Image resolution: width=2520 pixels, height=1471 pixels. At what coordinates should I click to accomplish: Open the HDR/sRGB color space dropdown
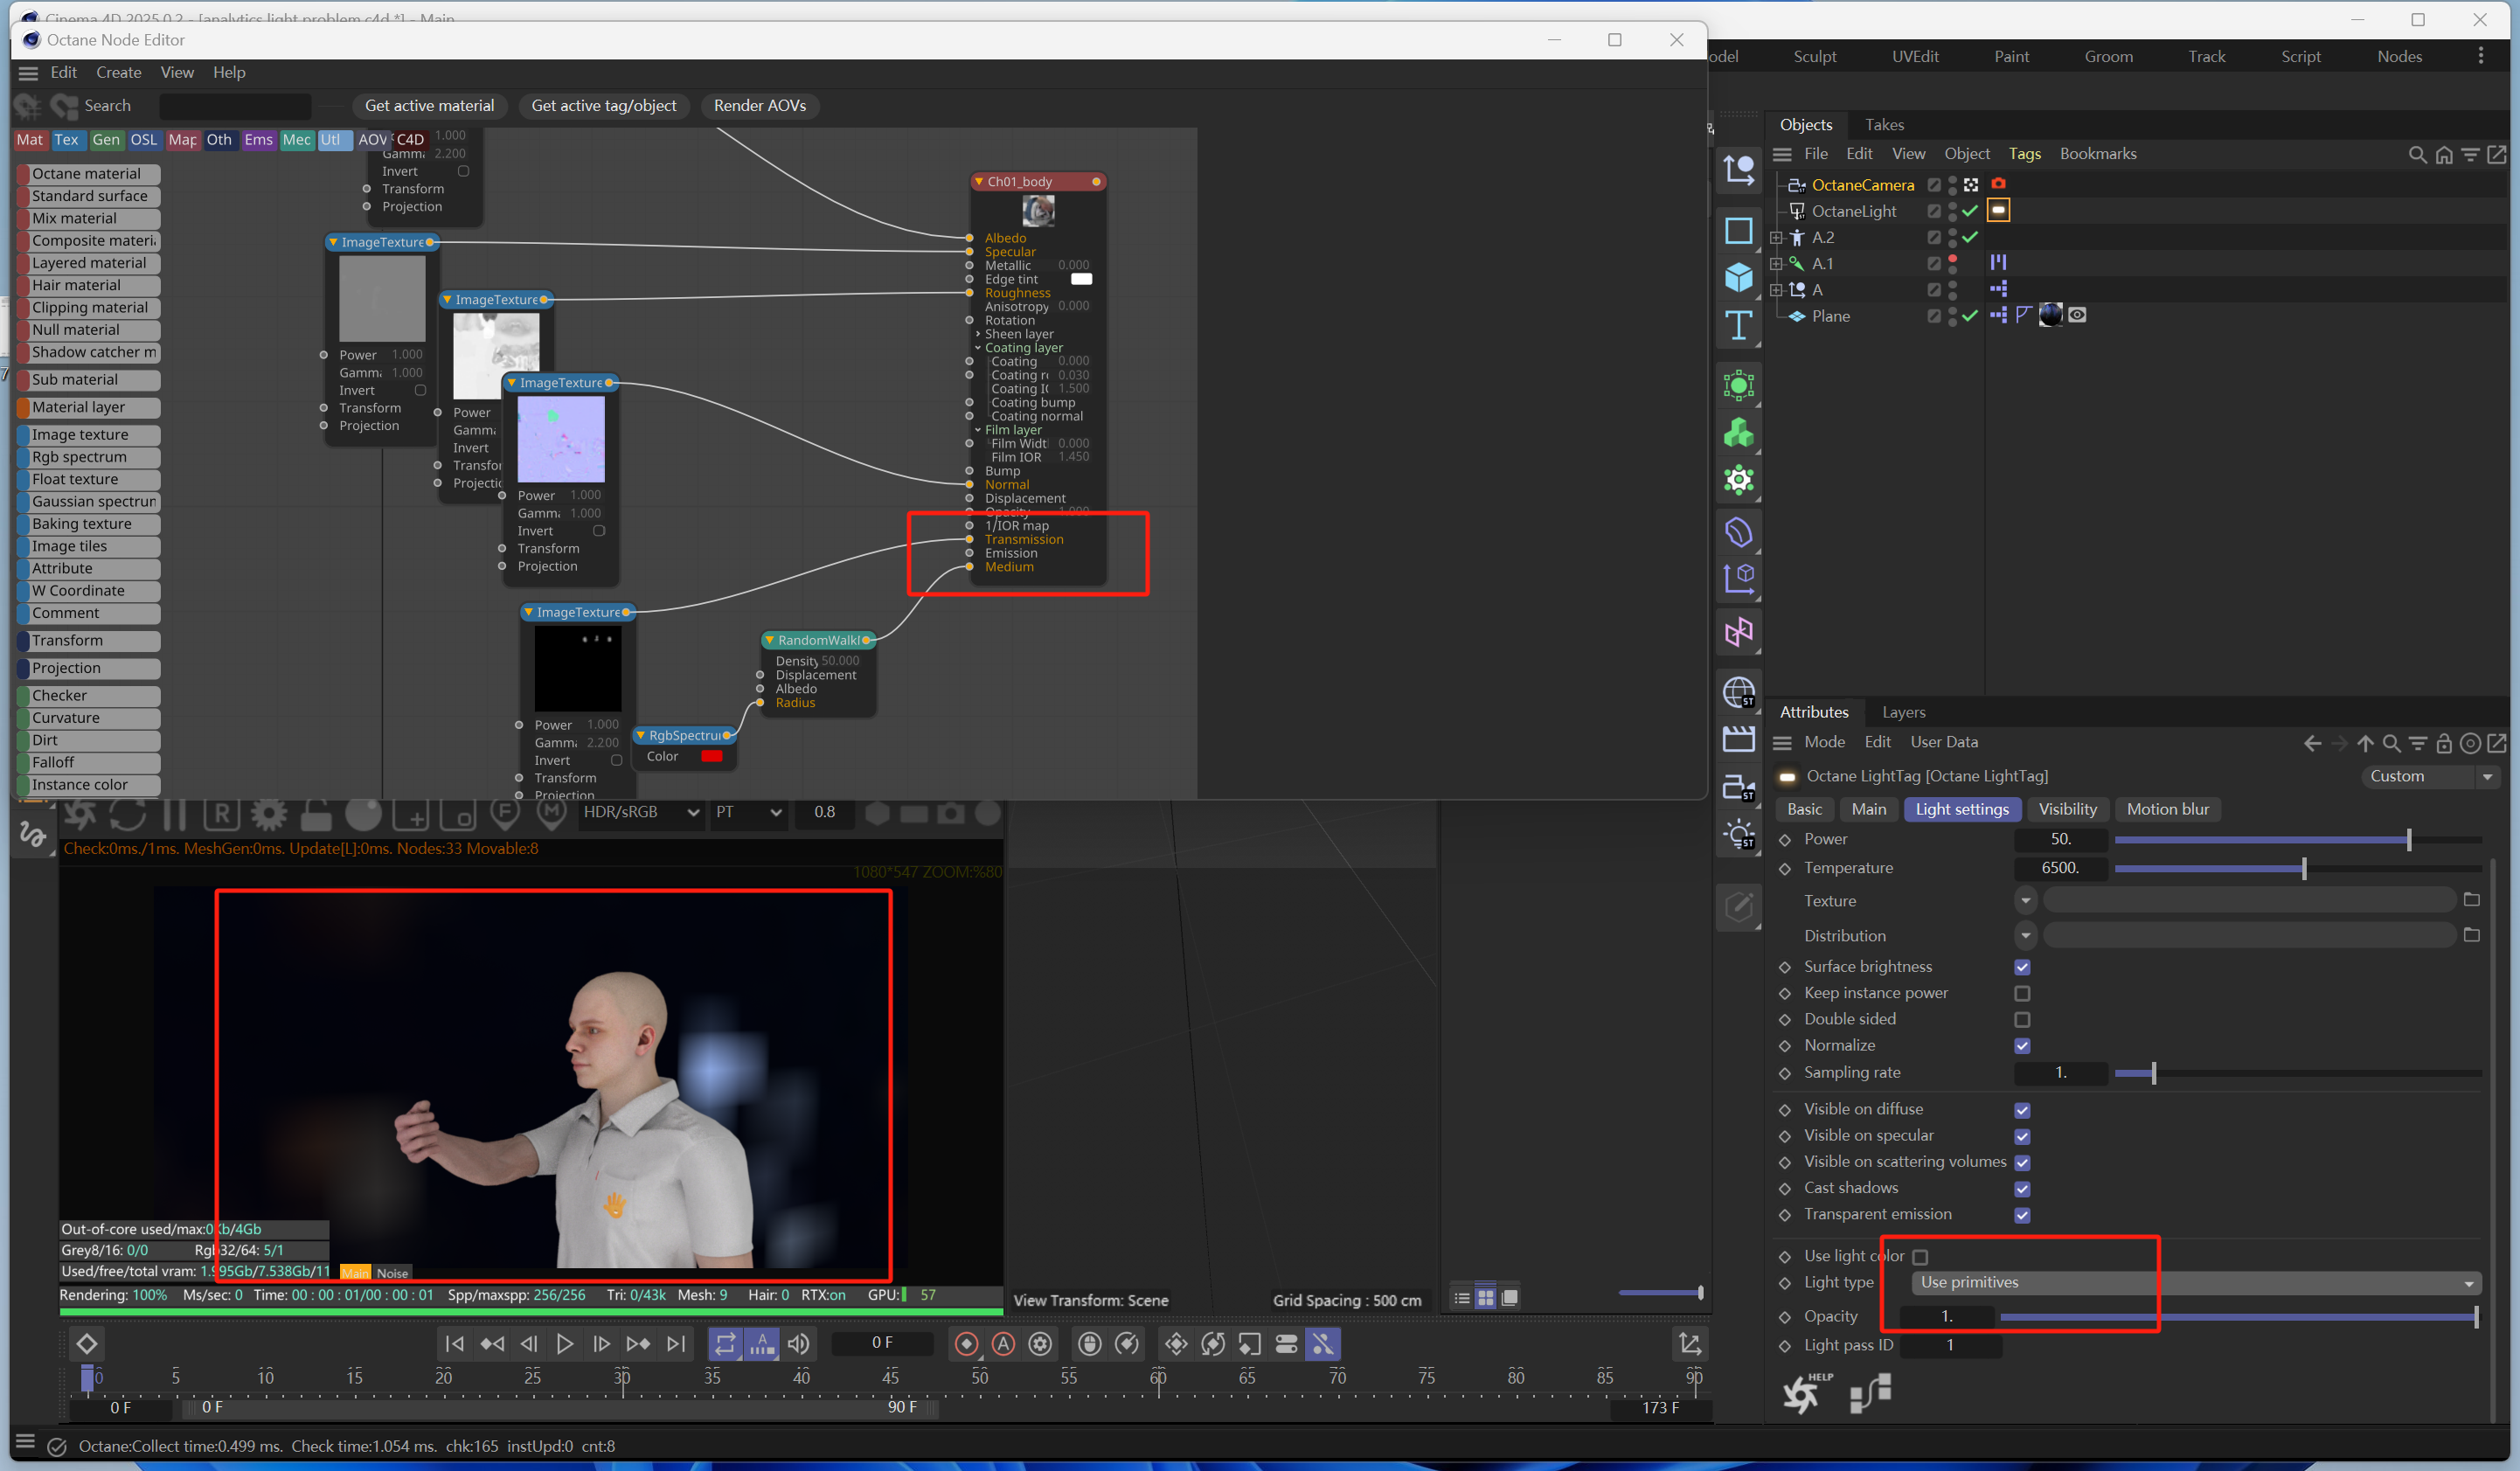(x=640, y=812)
